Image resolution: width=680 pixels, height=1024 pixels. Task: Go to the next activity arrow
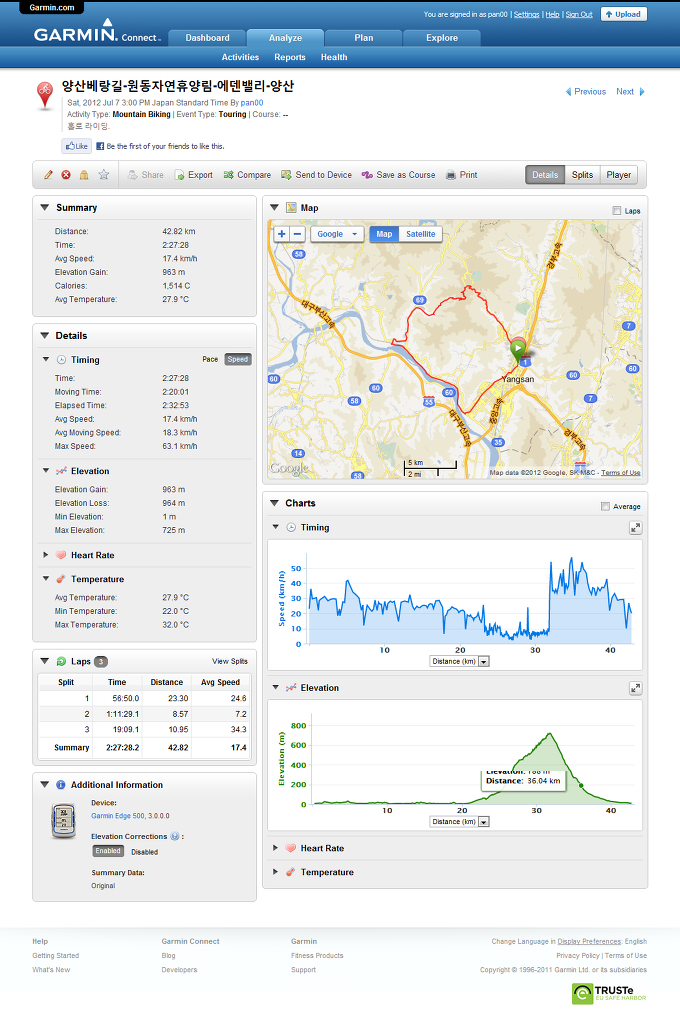tap(642, 92)
